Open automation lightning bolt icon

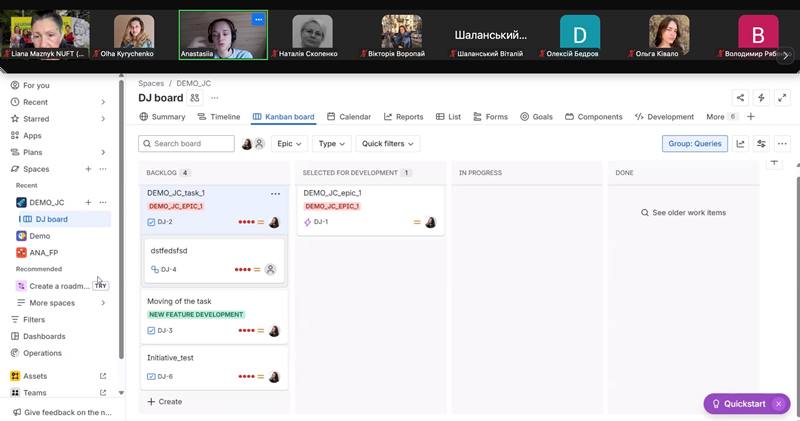pos(761,97)
